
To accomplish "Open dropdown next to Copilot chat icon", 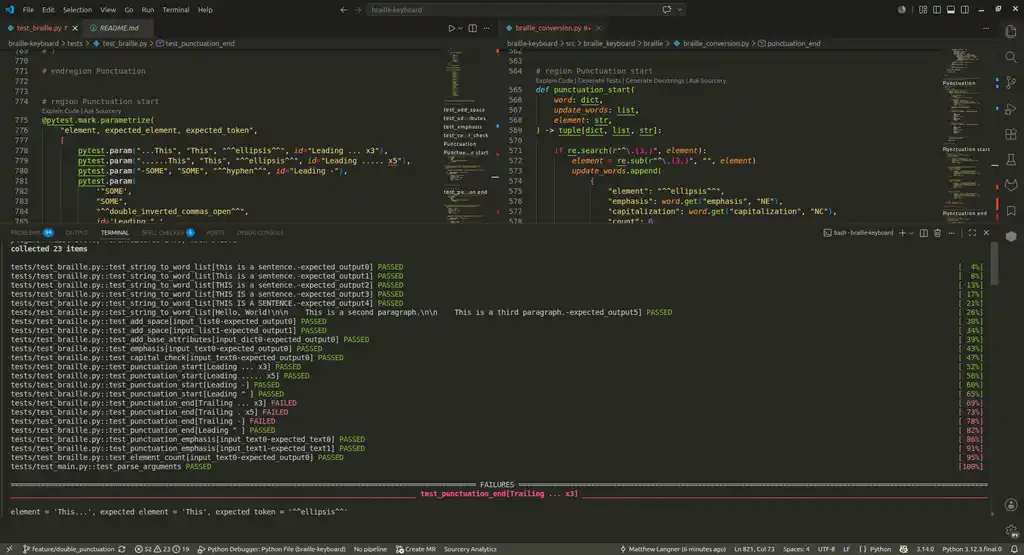I will point(680,10).
